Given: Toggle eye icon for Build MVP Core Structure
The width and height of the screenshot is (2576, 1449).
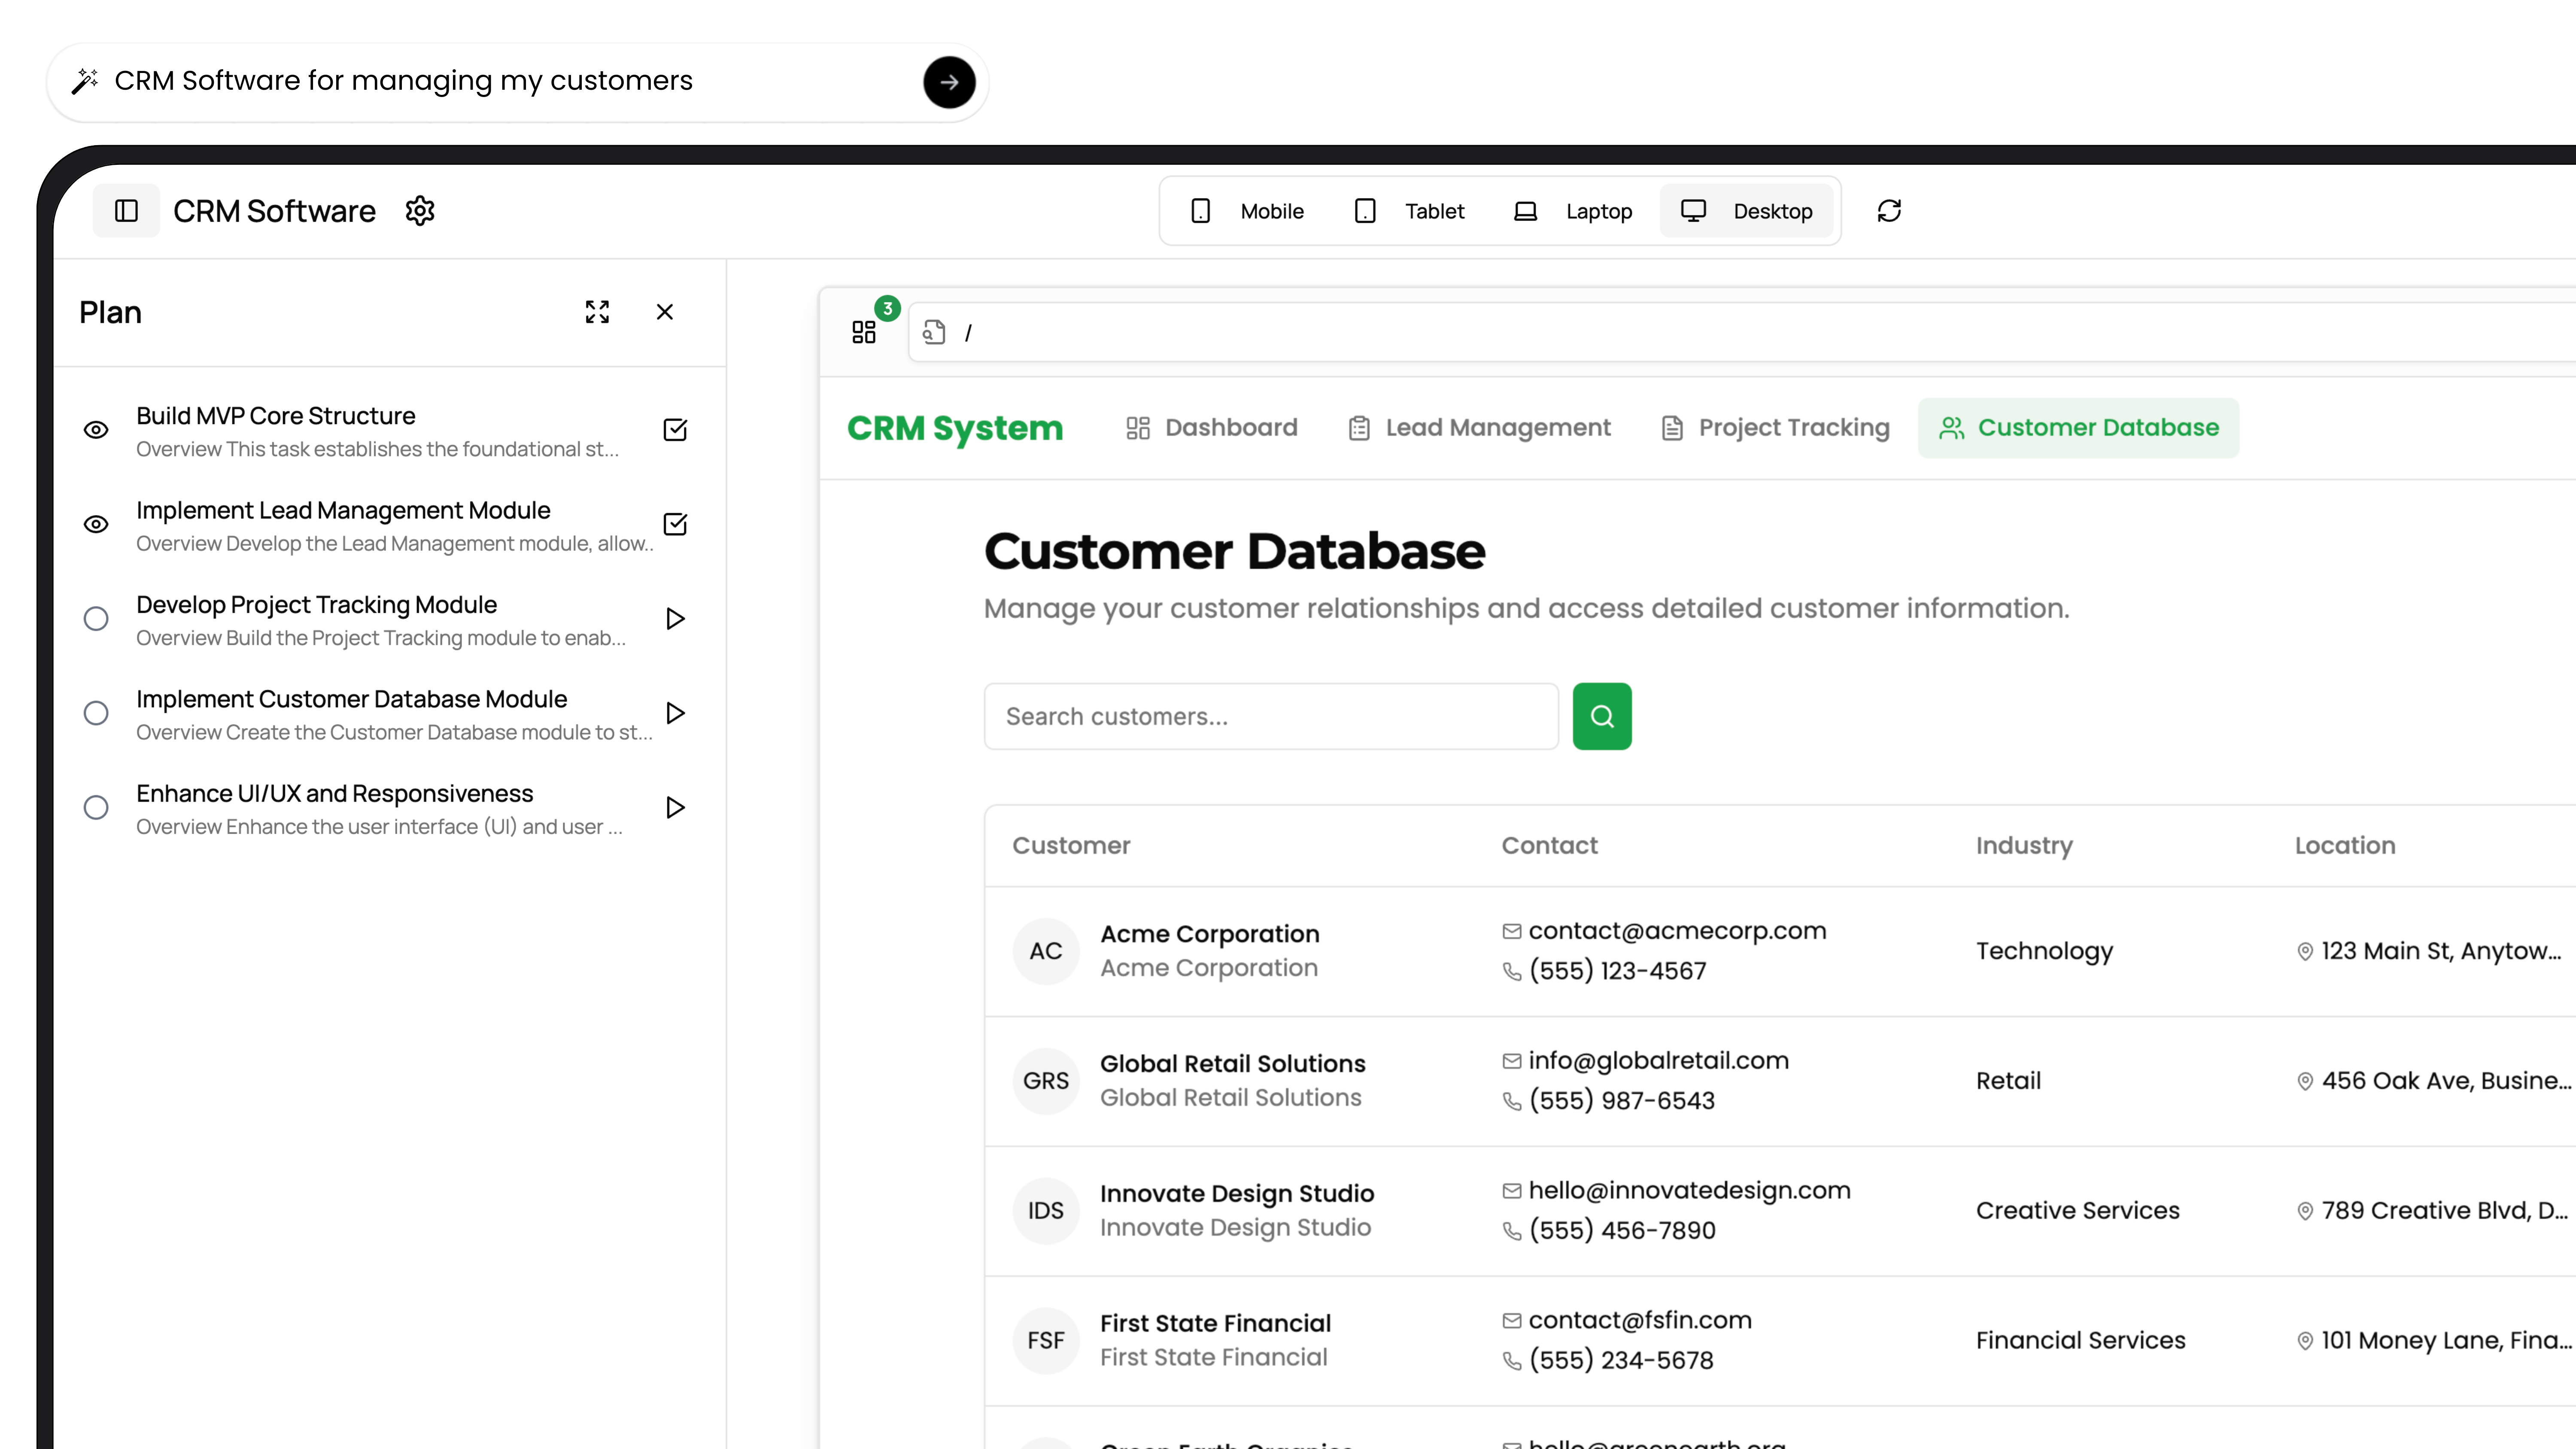Looking at the screenshot, I should click(96, 430).
